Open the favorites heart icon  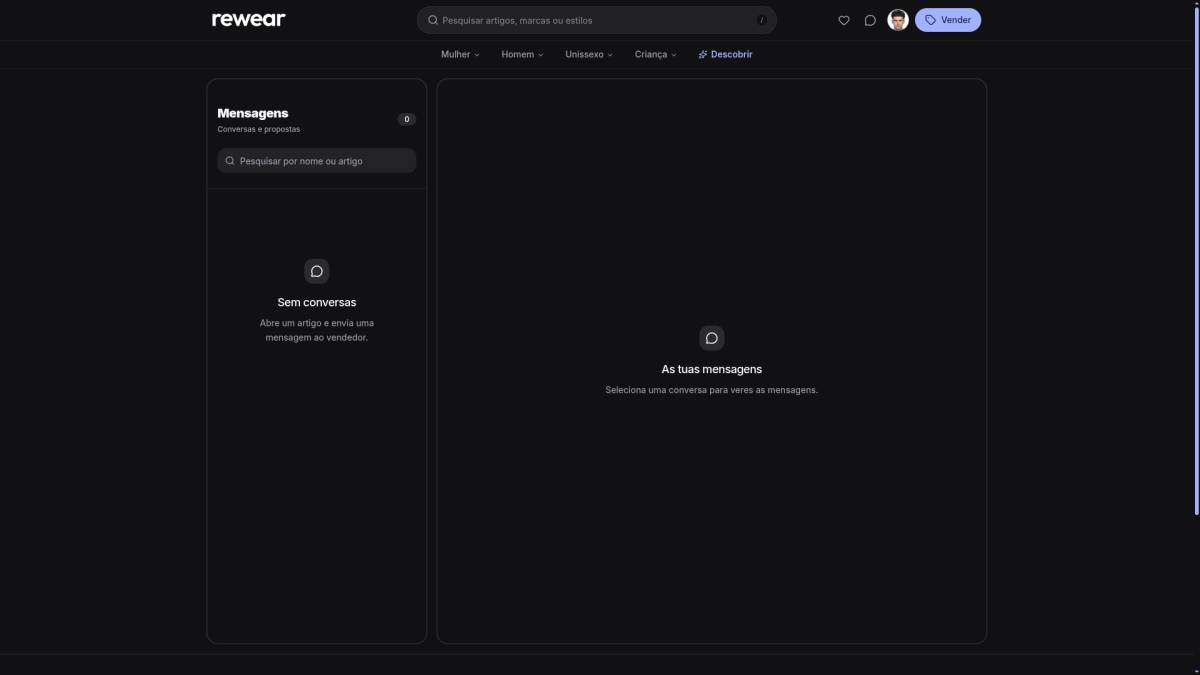point(844,20)
